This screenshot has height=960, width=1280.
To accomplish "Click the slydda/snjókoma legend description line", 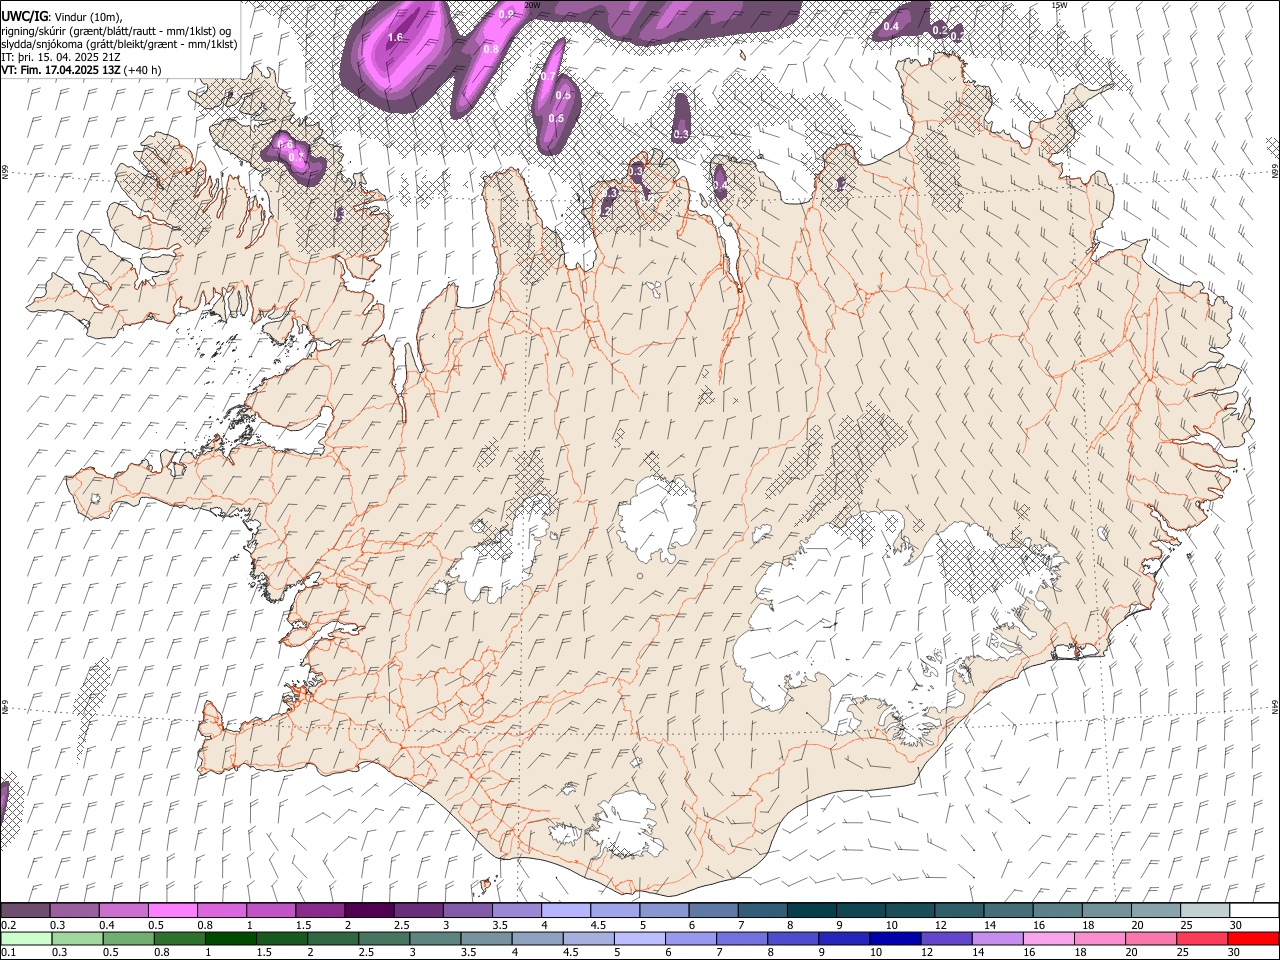I will click(x=119, y=44).
